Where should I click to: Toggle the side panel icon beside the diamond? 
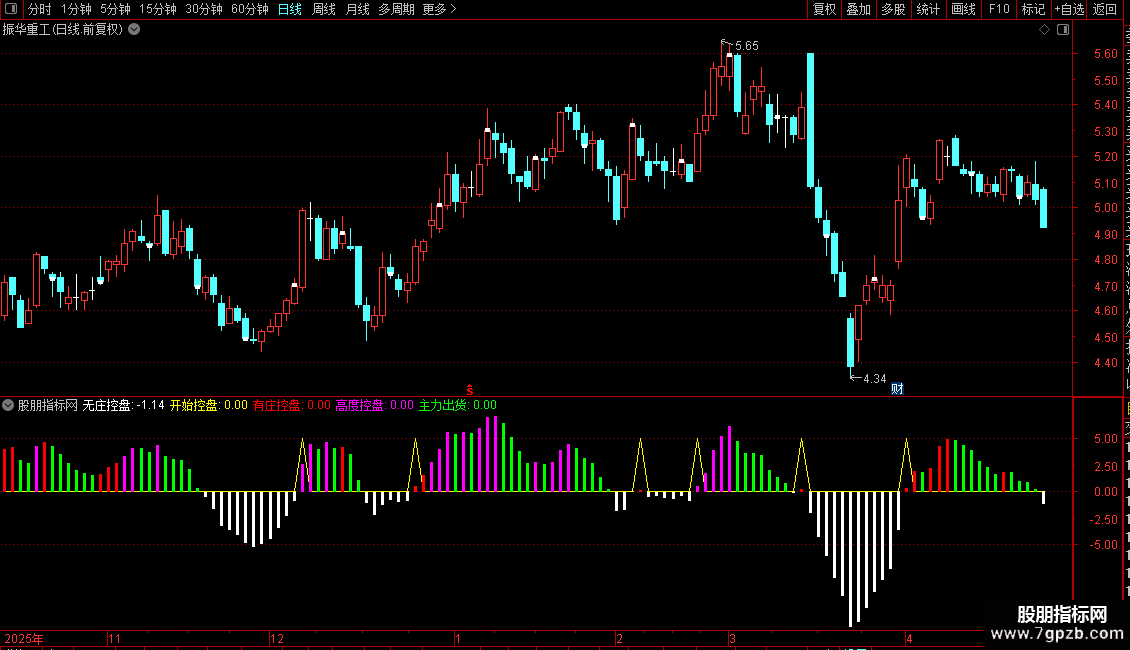tap(1063, 30)
